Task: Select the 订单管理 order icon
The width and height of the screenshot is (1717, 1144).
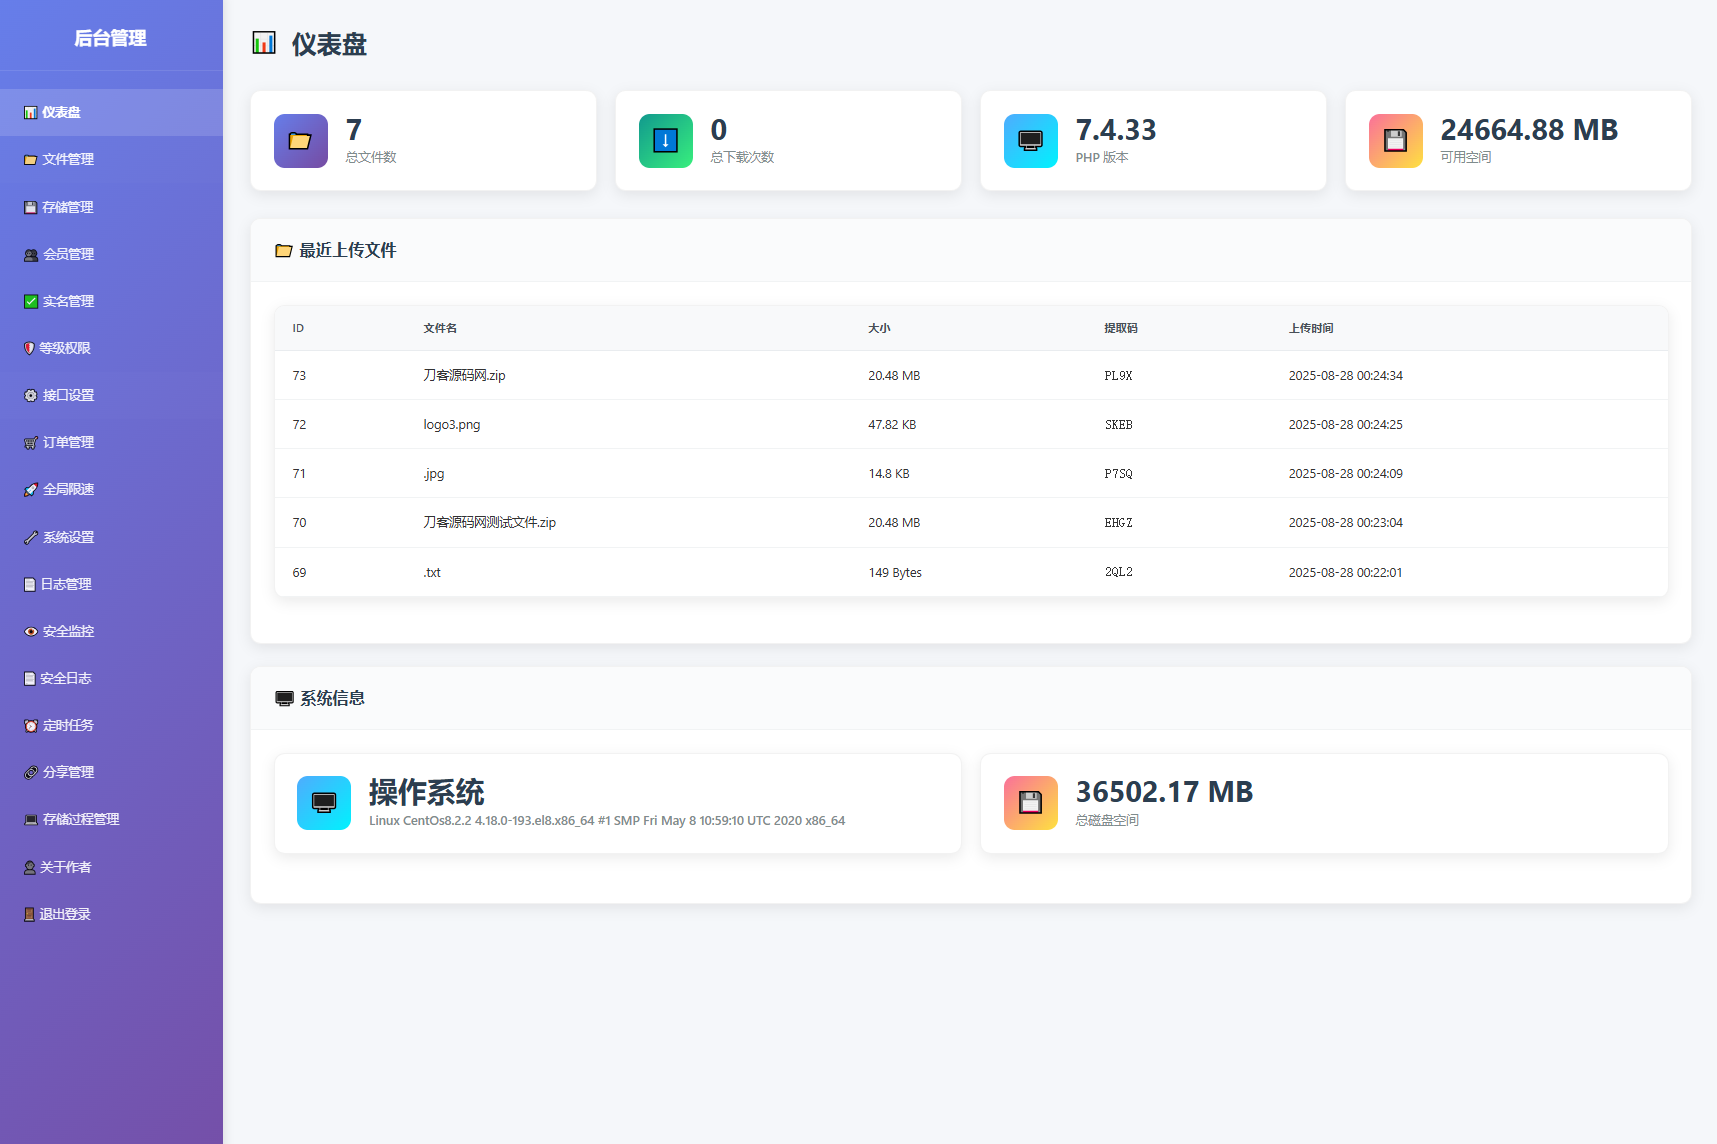Action: 29,441
